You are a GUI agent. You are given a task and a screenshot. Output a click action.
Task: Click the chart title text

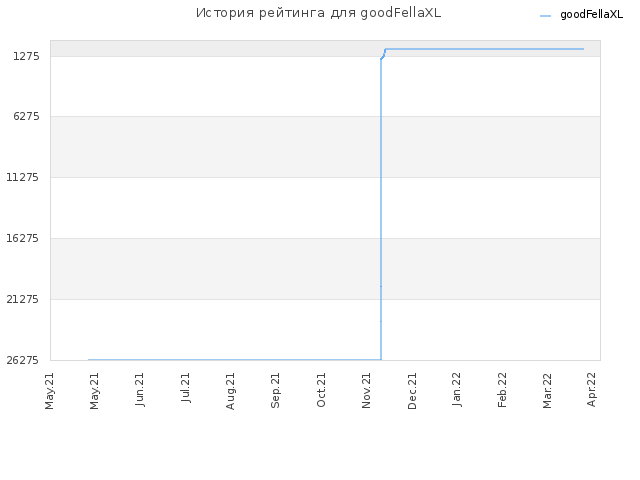click(x=318, y=13)
